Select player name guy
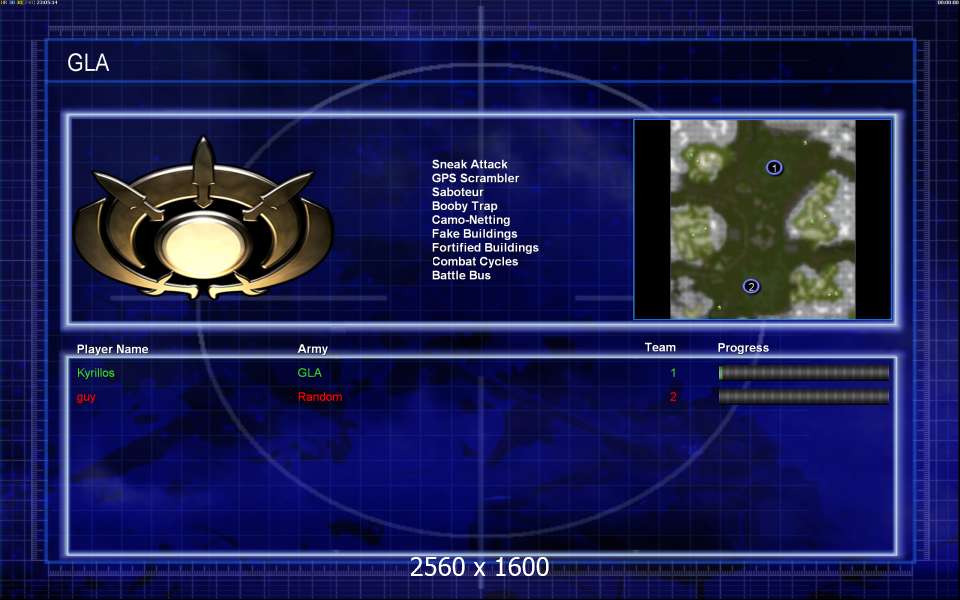The height and width of the screenshot is (600, 960). pyautogui.click(x=86, y=397)
